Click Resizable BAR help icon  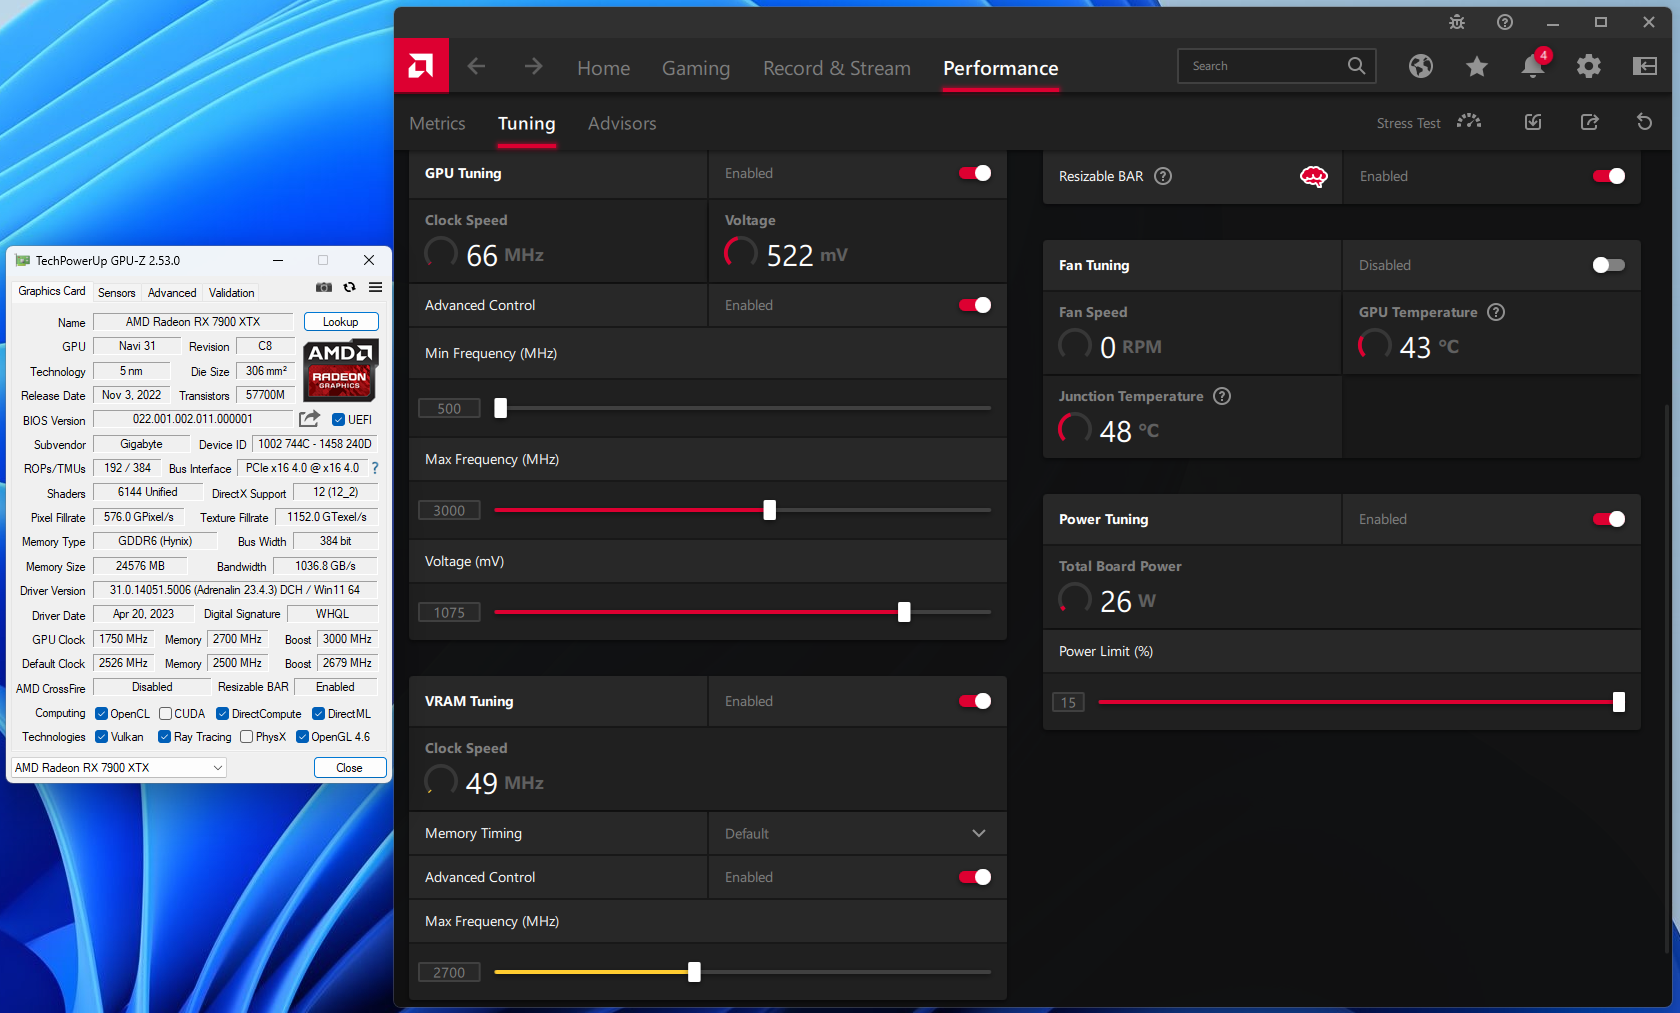tap(1163, 176)
